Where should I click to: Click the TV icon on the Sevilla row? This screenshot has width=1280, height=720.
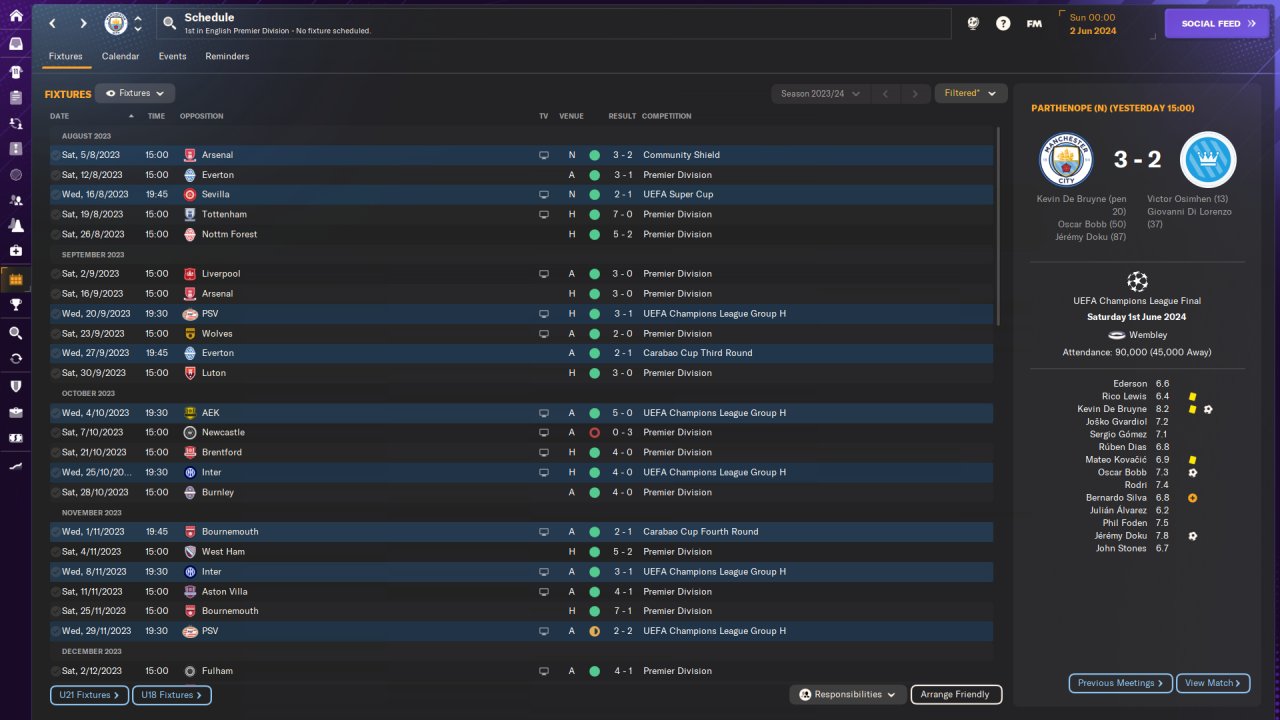(x=544, y=194)
